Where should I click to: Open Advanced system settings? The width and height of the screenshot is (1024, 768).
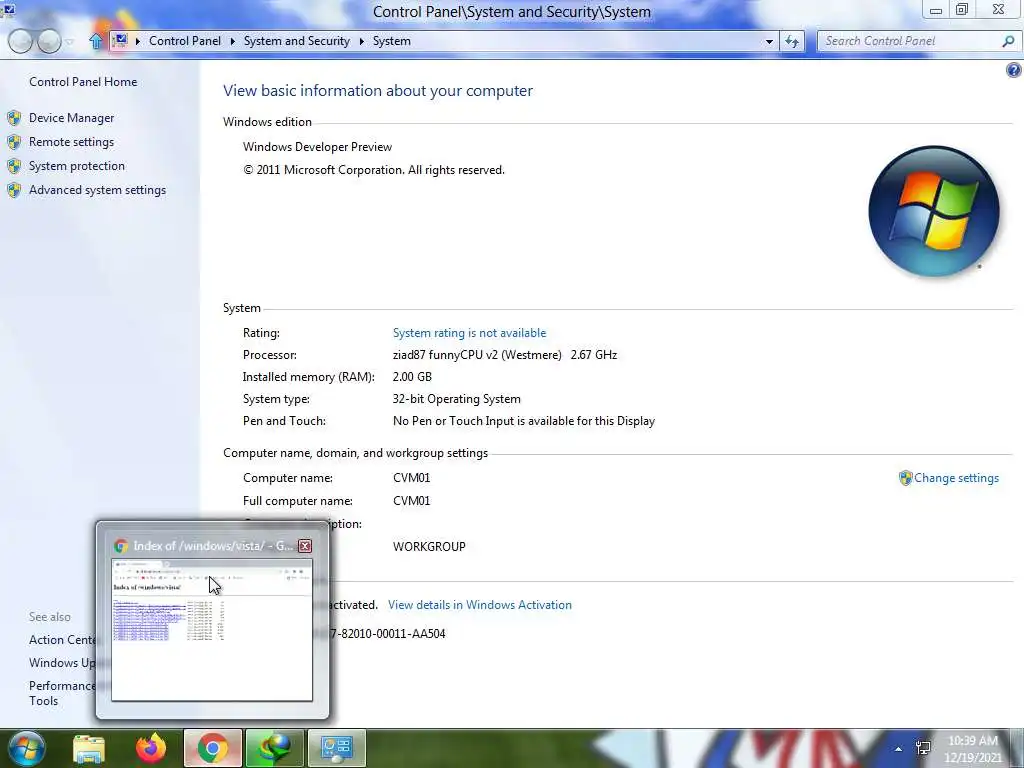click(x=97, y=190)
